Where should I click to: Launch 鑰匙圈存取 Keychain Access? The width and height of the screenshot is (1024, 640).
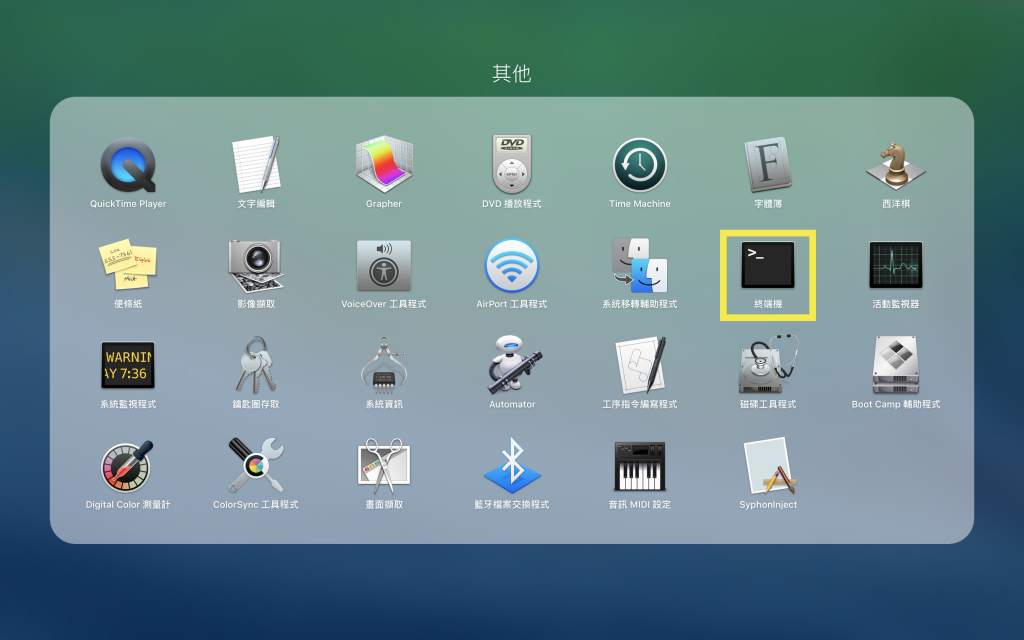[256, 365]
